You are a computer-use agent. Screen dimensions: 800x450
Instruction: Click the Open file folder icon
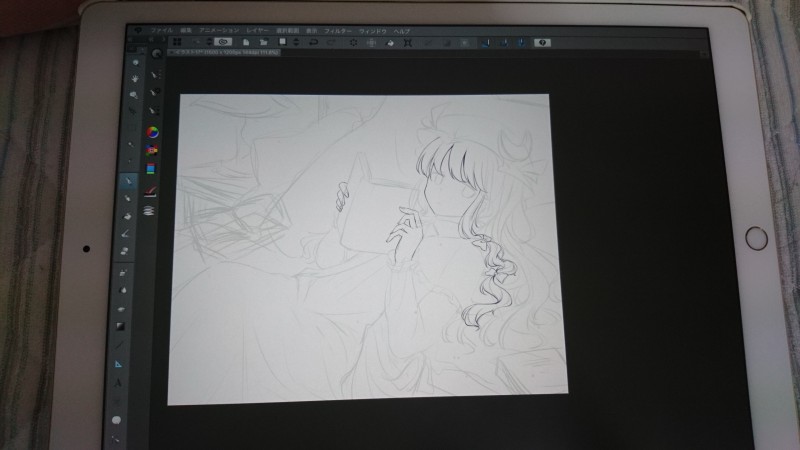point(263,42)
